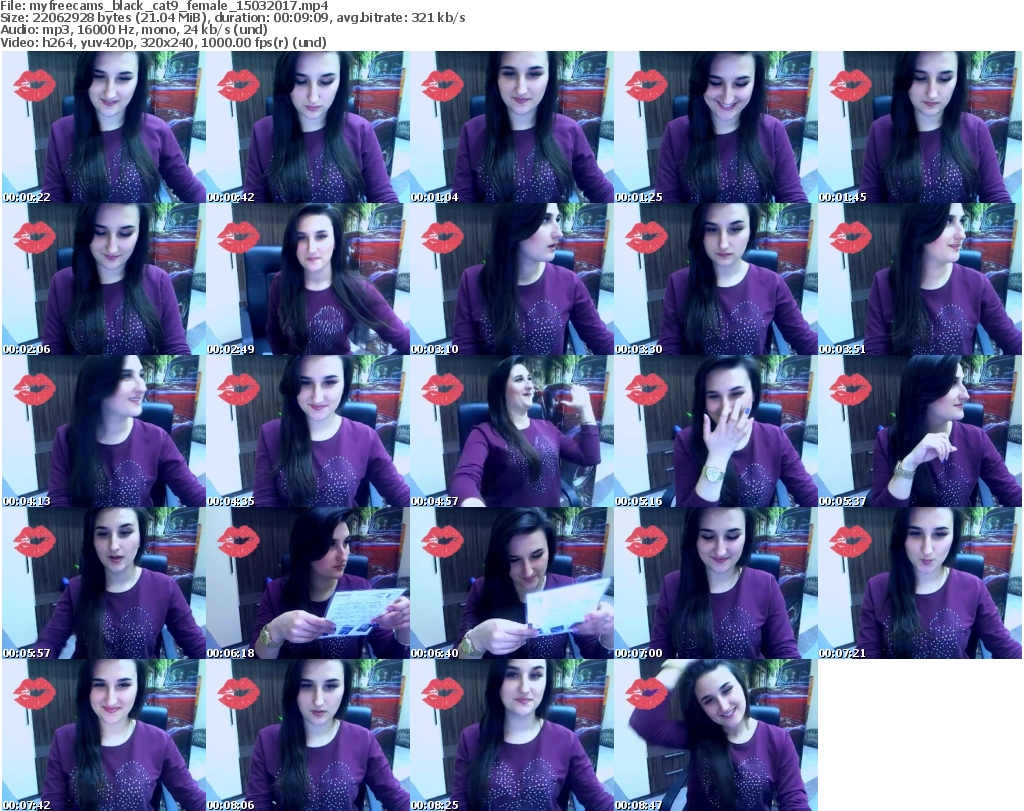Click the 'Video: h264, yuv420p' line
This screenshot has height=811, width=1024.
(x=163, y=42)
